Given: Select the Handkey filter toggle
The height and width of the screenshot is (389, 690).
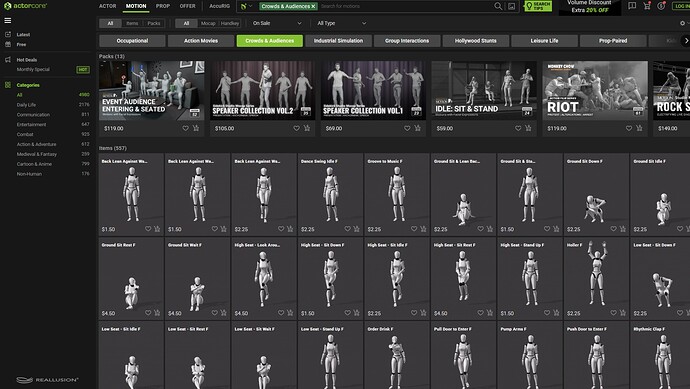Looking at the screenshot, I should point(230,23).
